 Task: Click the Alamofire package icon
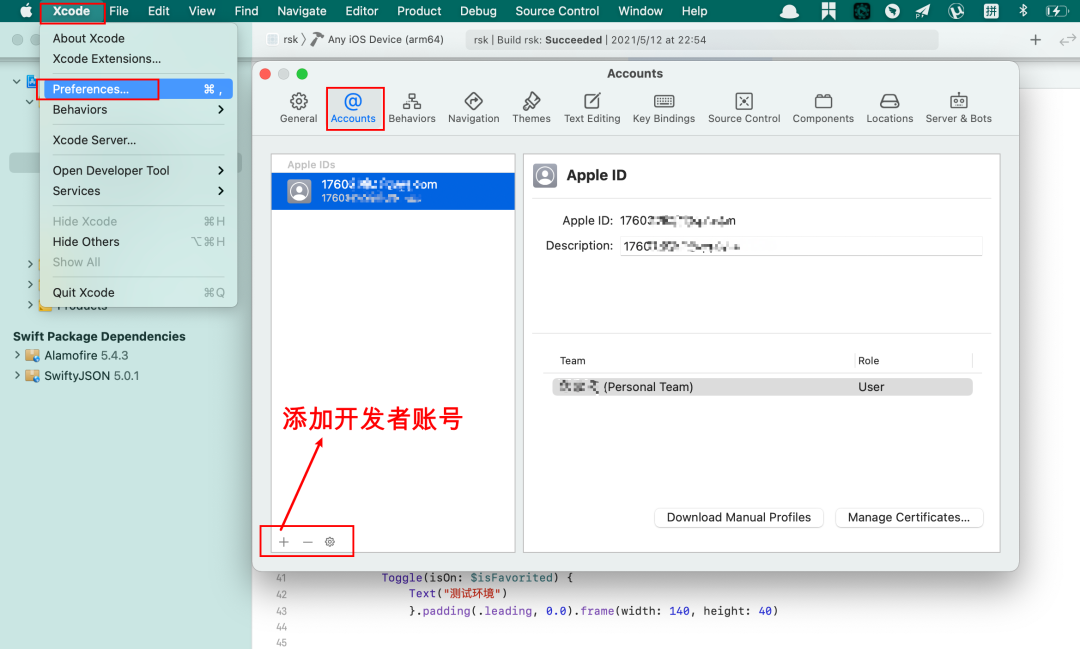point(32,356)
